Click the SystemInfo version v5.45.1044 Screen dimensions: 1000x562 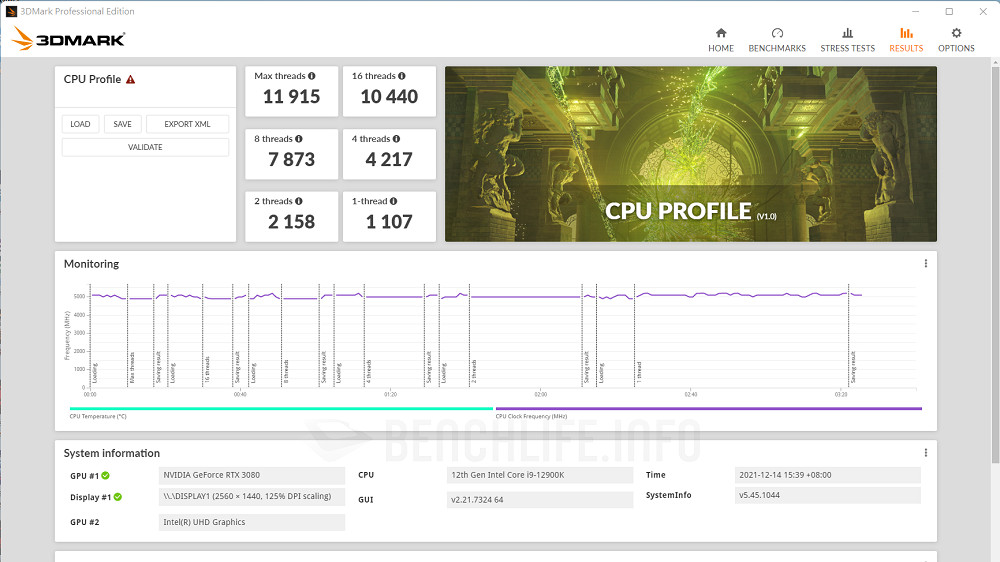click(x=828, y=495)
